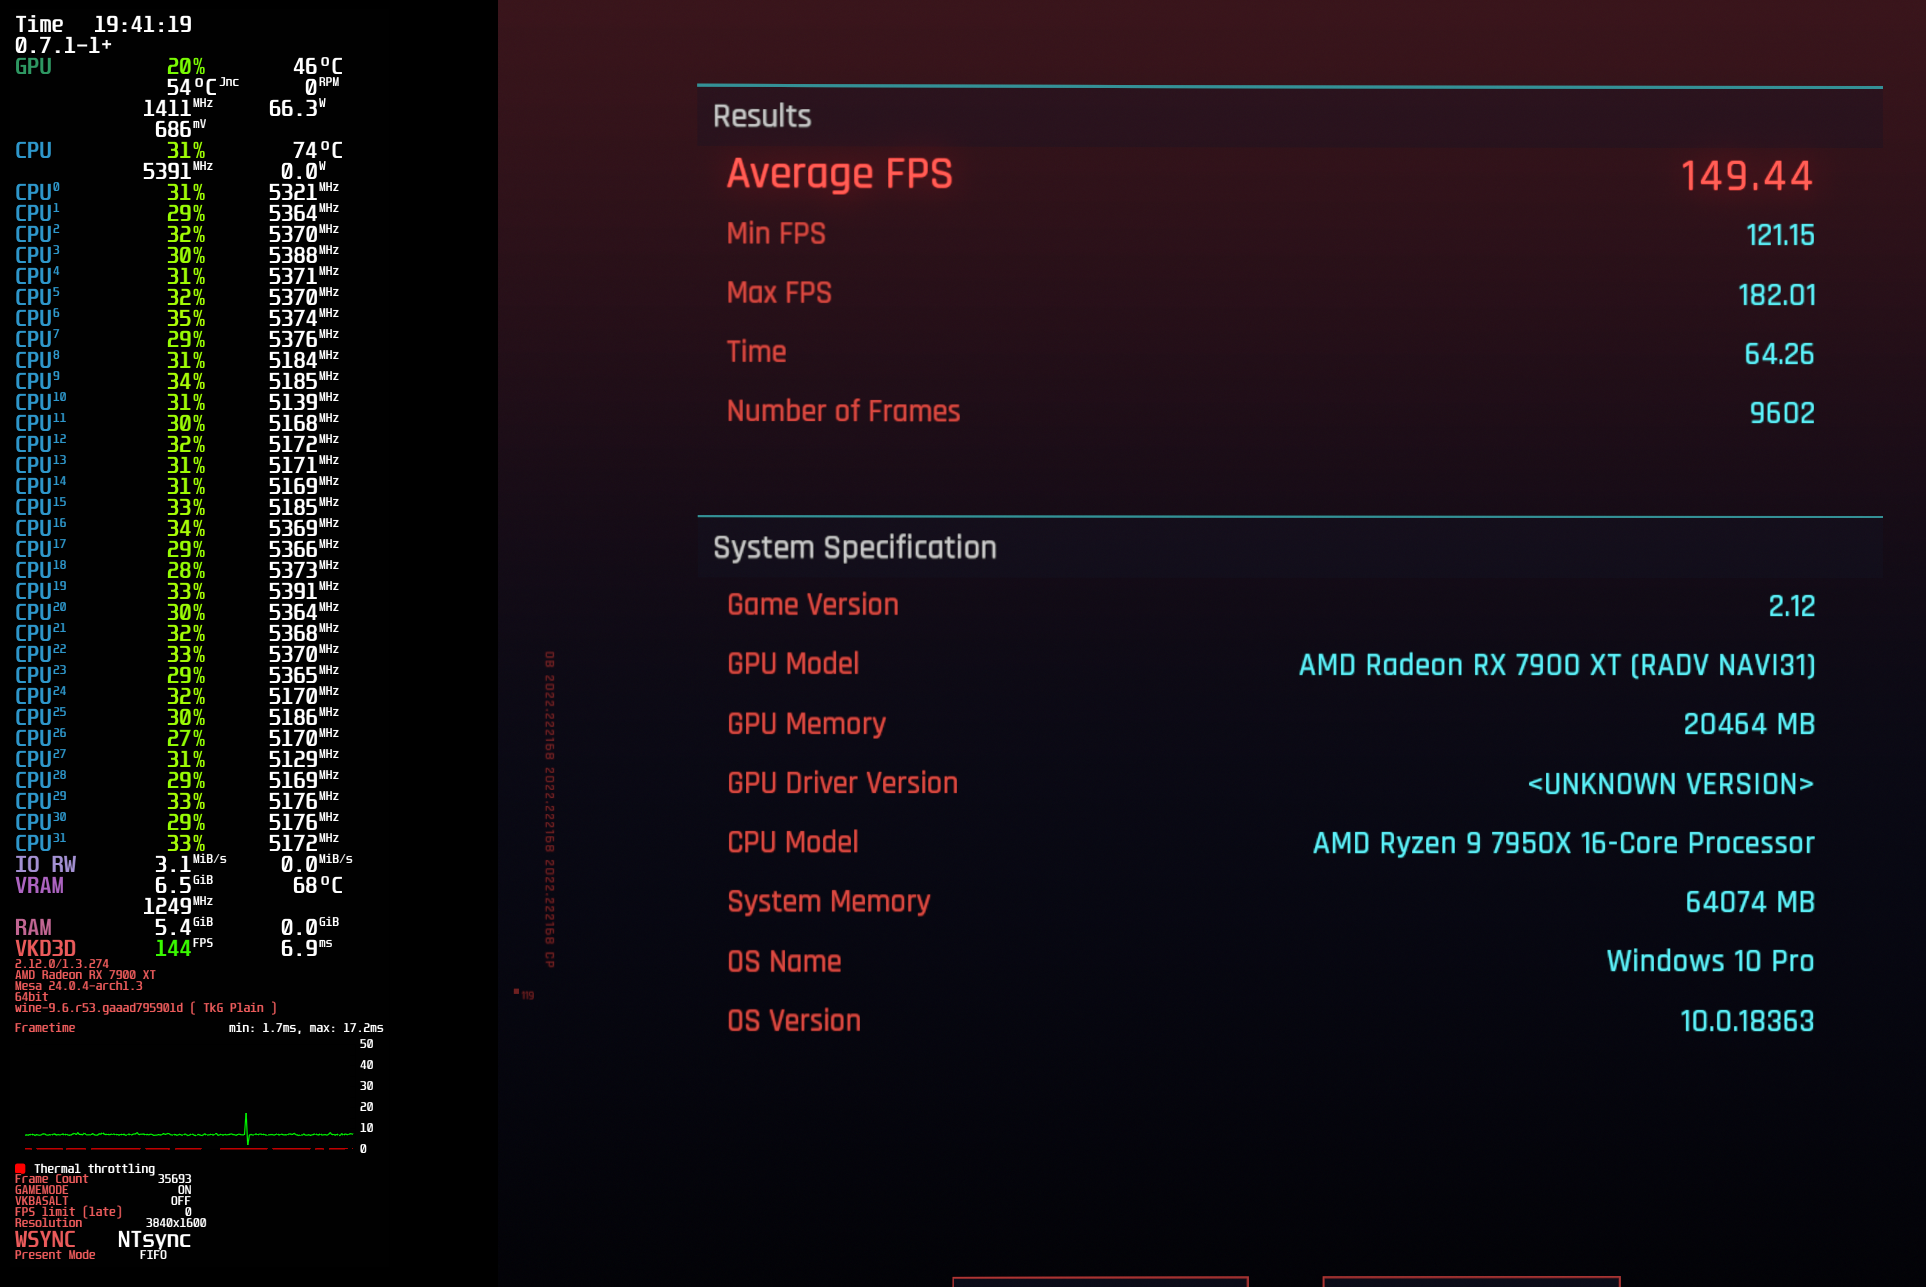Click the GPU Driver Version unknown value
Viewport: 1926px width, 1287px height.
tap(1670, 784)
